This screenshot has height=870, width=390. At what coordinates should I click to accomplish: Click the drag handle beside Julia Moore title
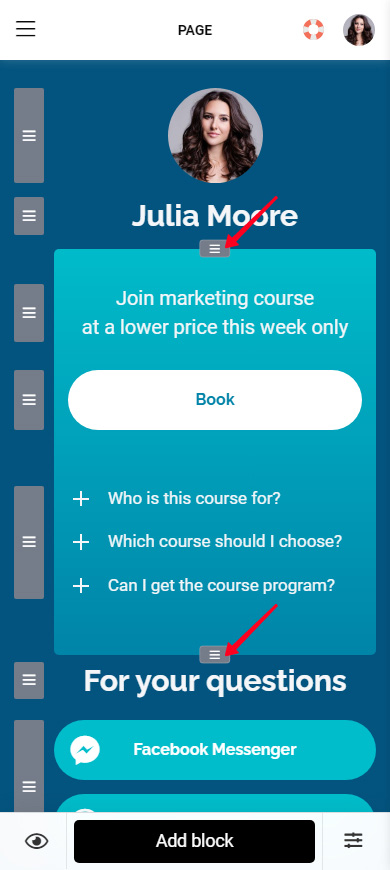point(29,216)
